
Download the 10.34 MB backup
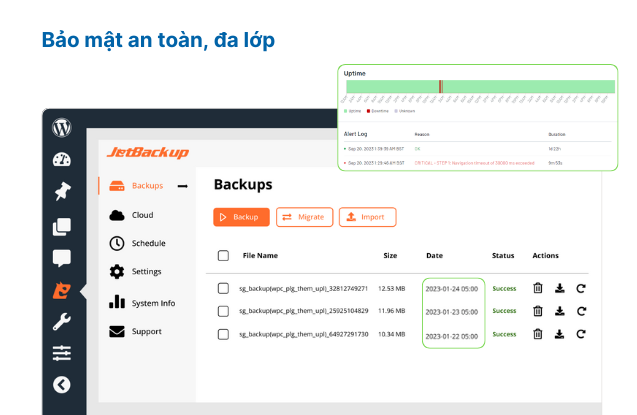click(559, 334)
